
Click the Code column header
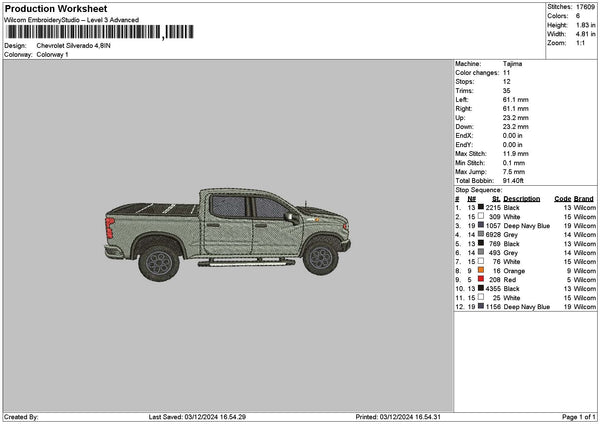click(x=562, y=199)
